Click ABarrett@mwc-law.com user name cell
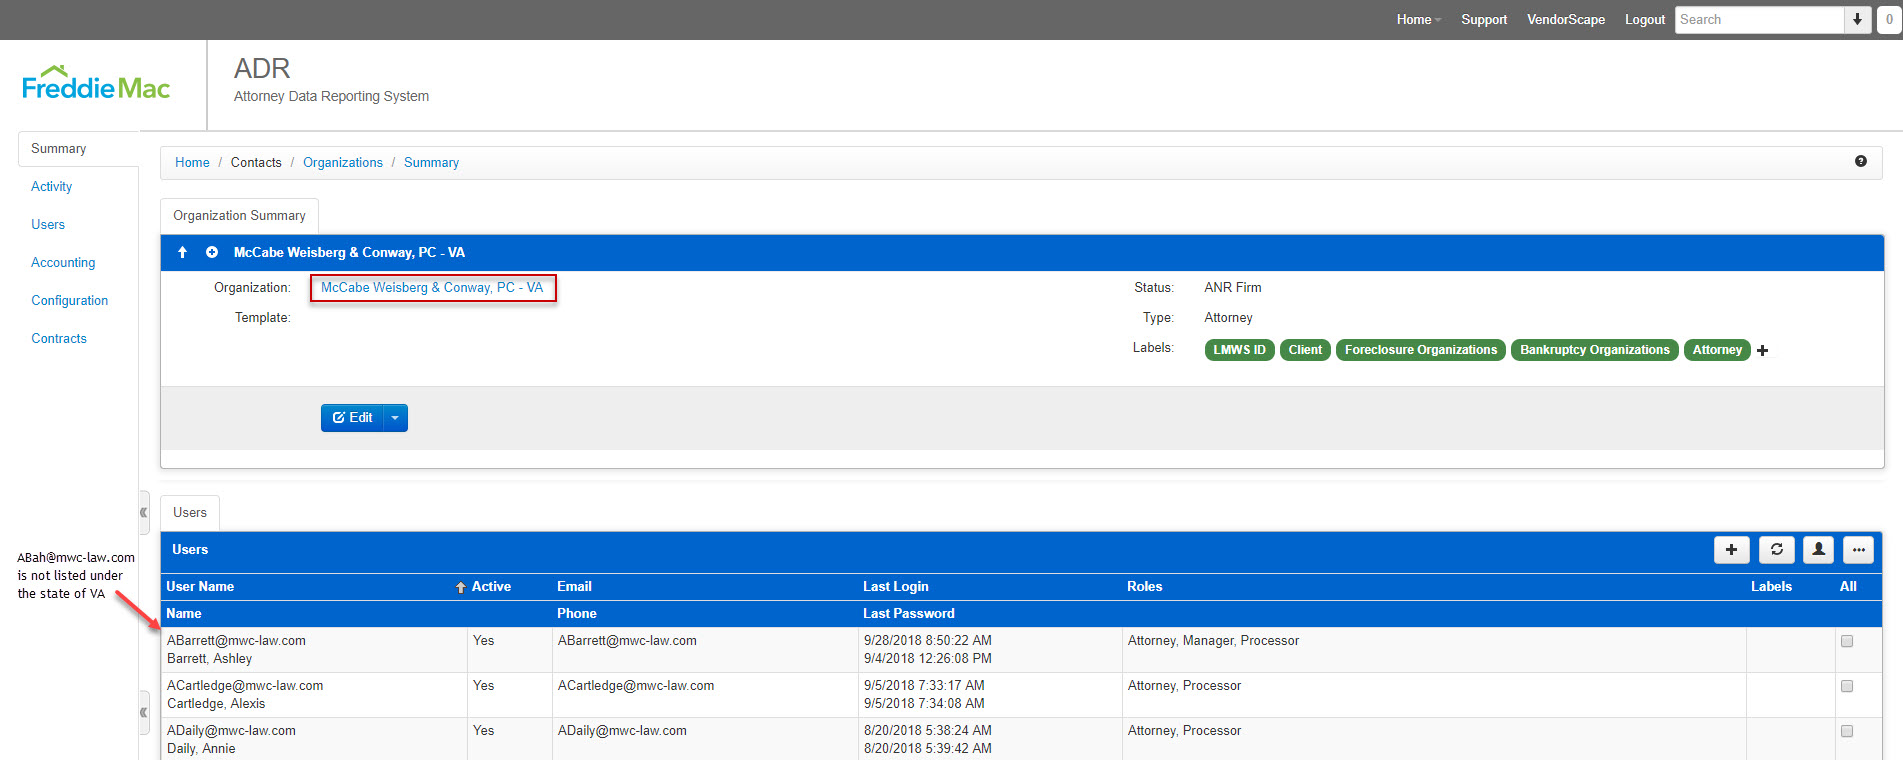Screen dimensions: 1903x760 point(236,641)
